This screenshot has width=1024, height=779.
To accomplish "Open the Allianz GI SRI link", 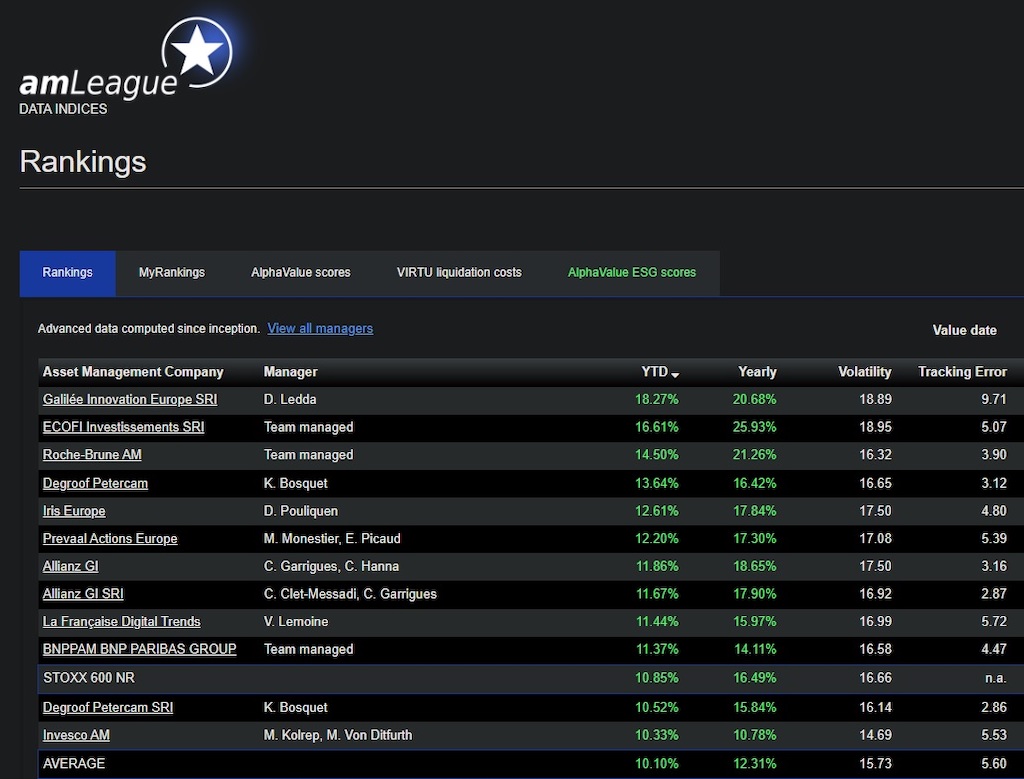I will 83,594.
